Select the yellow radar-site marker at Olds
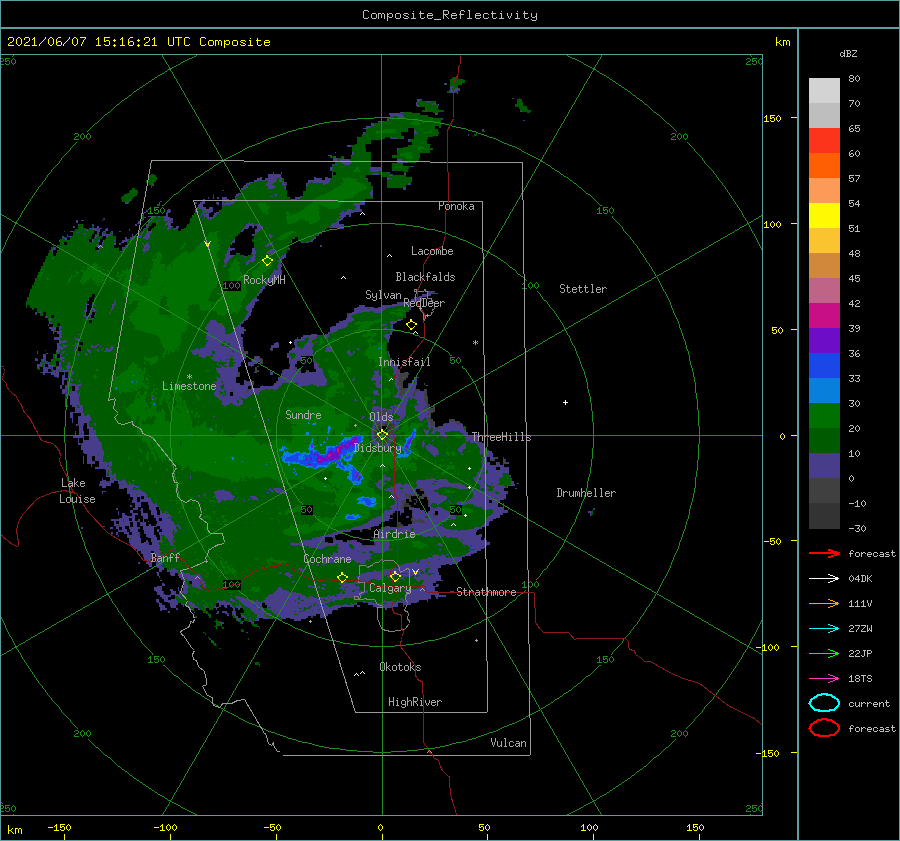900x841 pixels. (x=382, y=435)
